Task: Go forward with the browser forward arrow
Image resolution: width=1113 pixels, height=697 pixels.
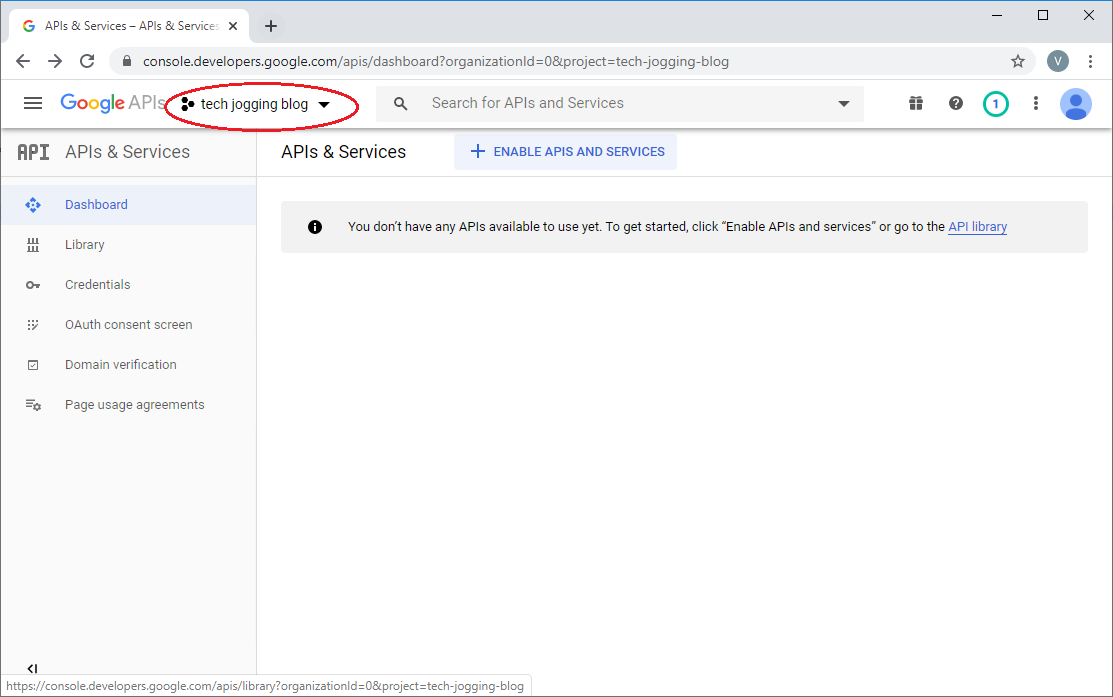Action: click(55, 61)
